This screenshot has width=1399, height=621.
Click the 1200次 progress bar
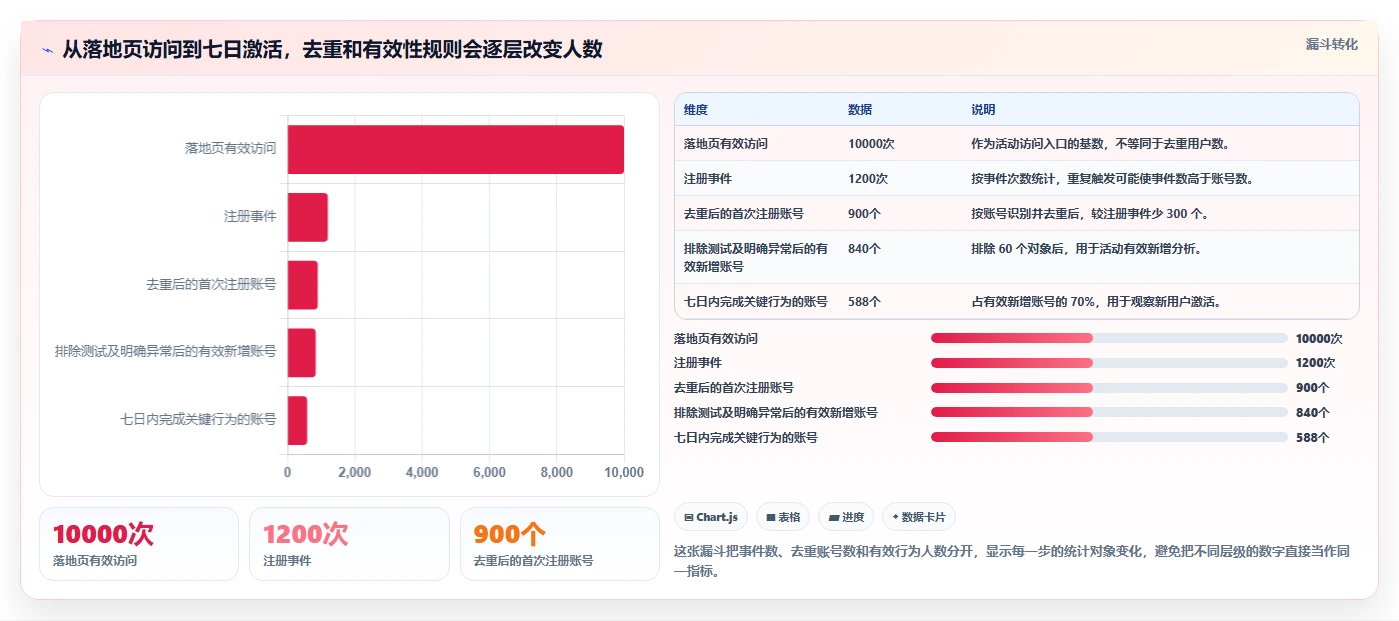tap(1109, 363)
